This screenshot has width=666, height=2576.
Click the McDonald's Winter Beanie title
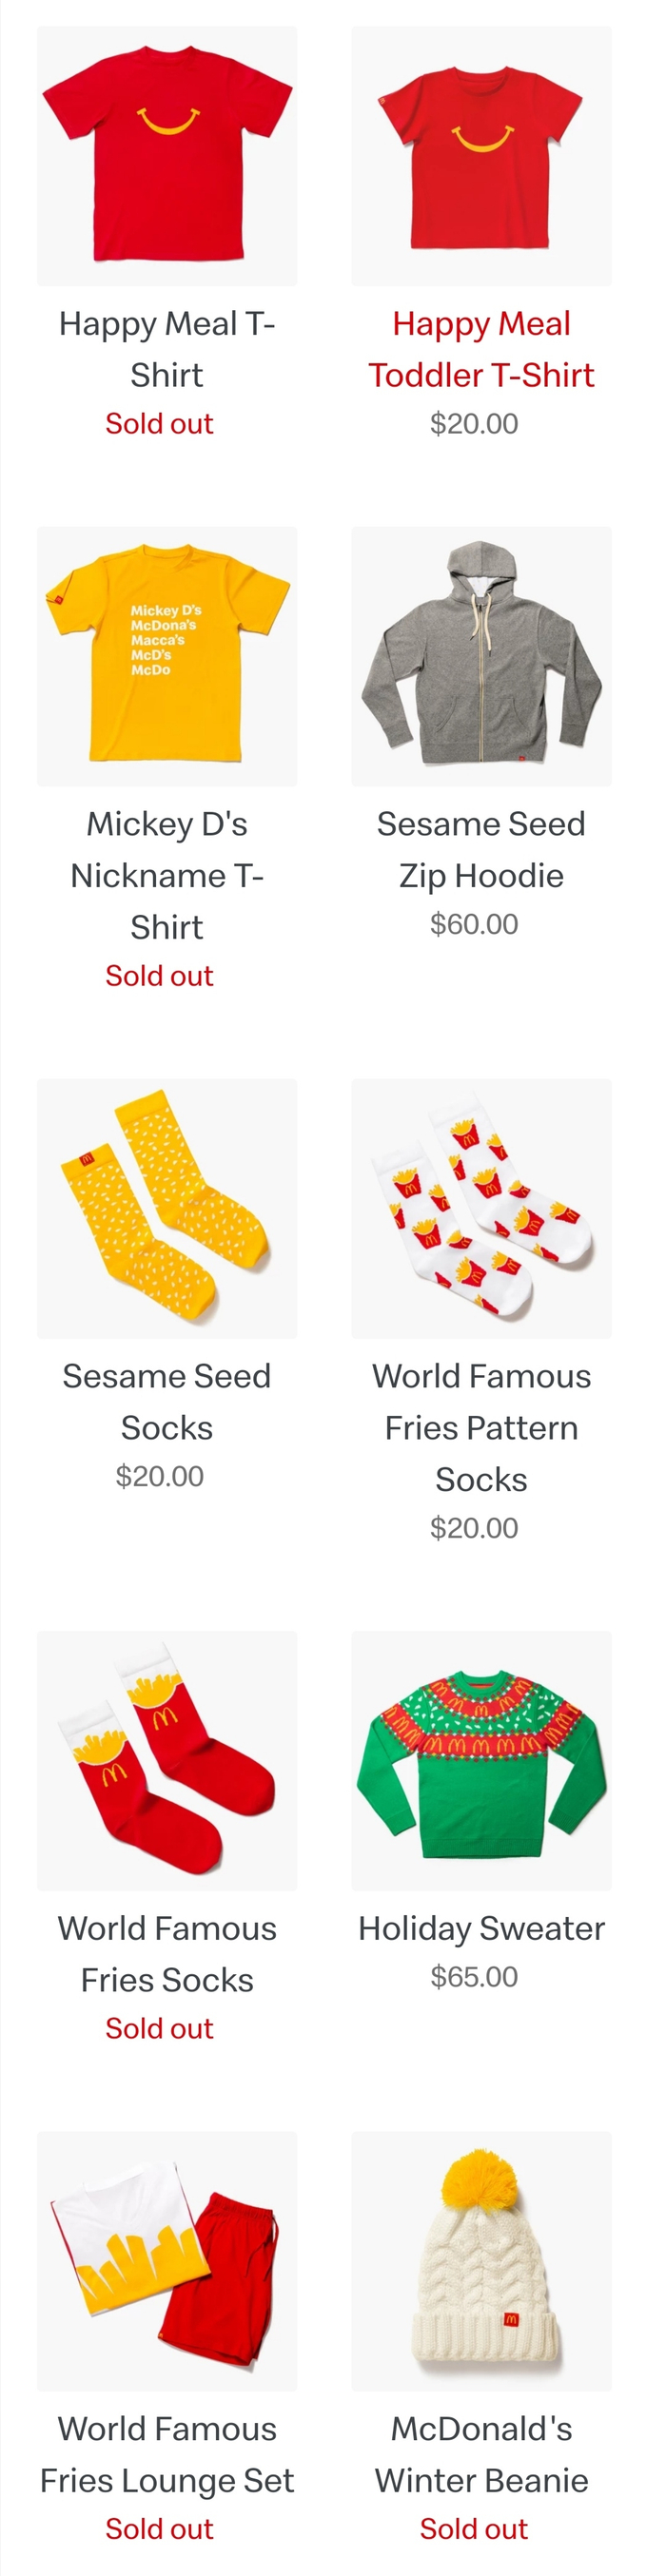(481, 2454)
